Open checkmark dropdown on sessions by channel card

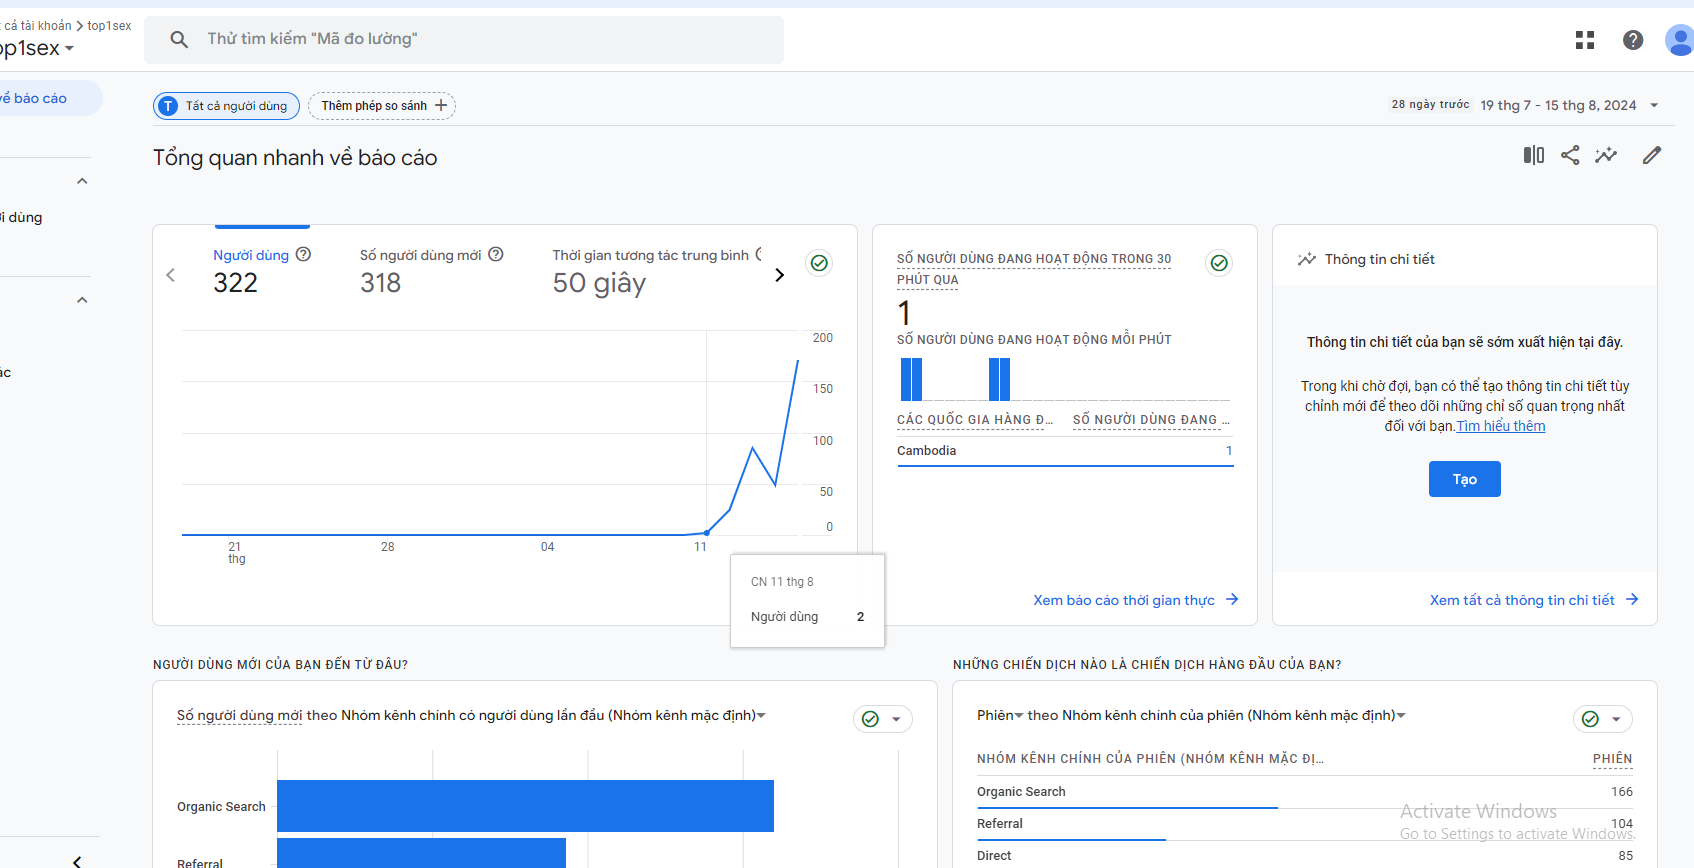[1602, 719]
